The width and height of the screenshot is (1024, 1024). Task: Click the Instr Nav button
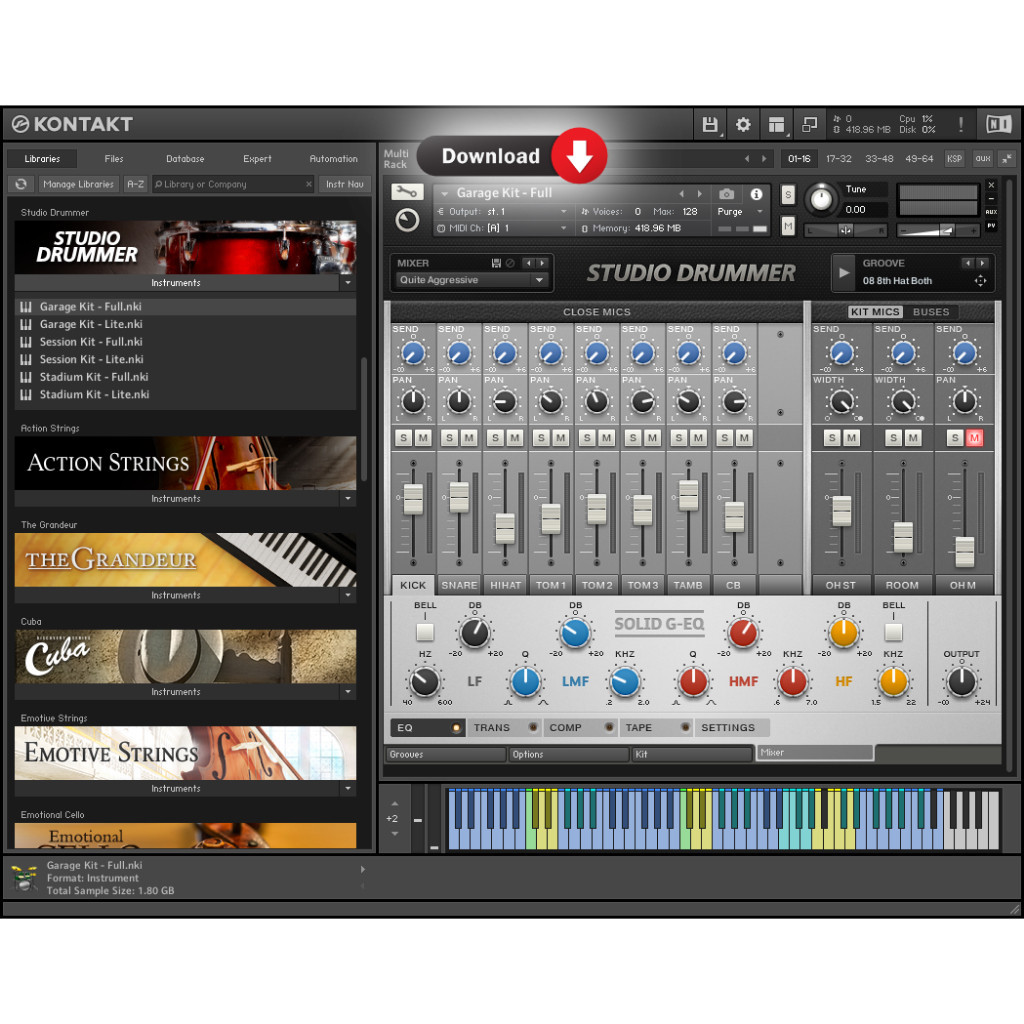coord(345,184)
